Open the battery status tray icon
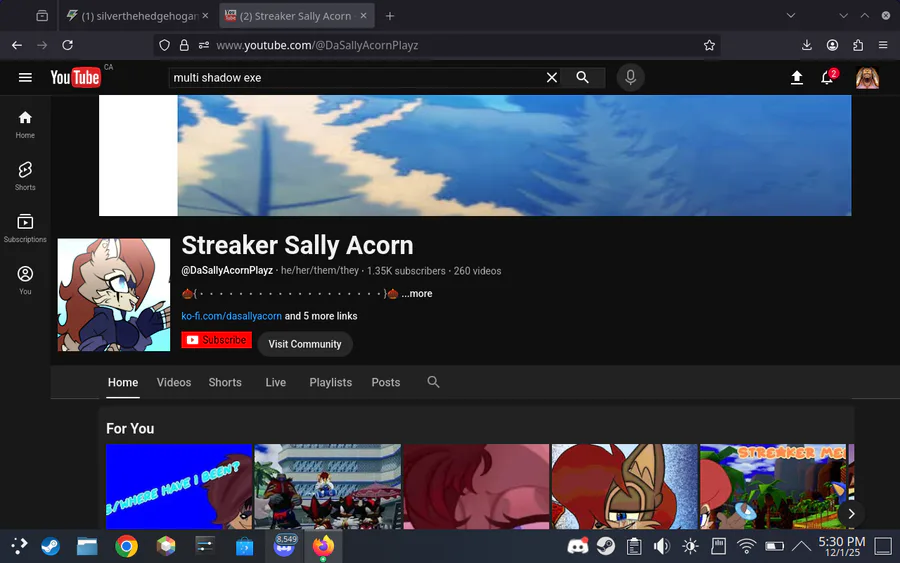This screenshot has height=563, width=900. [774, 546]
